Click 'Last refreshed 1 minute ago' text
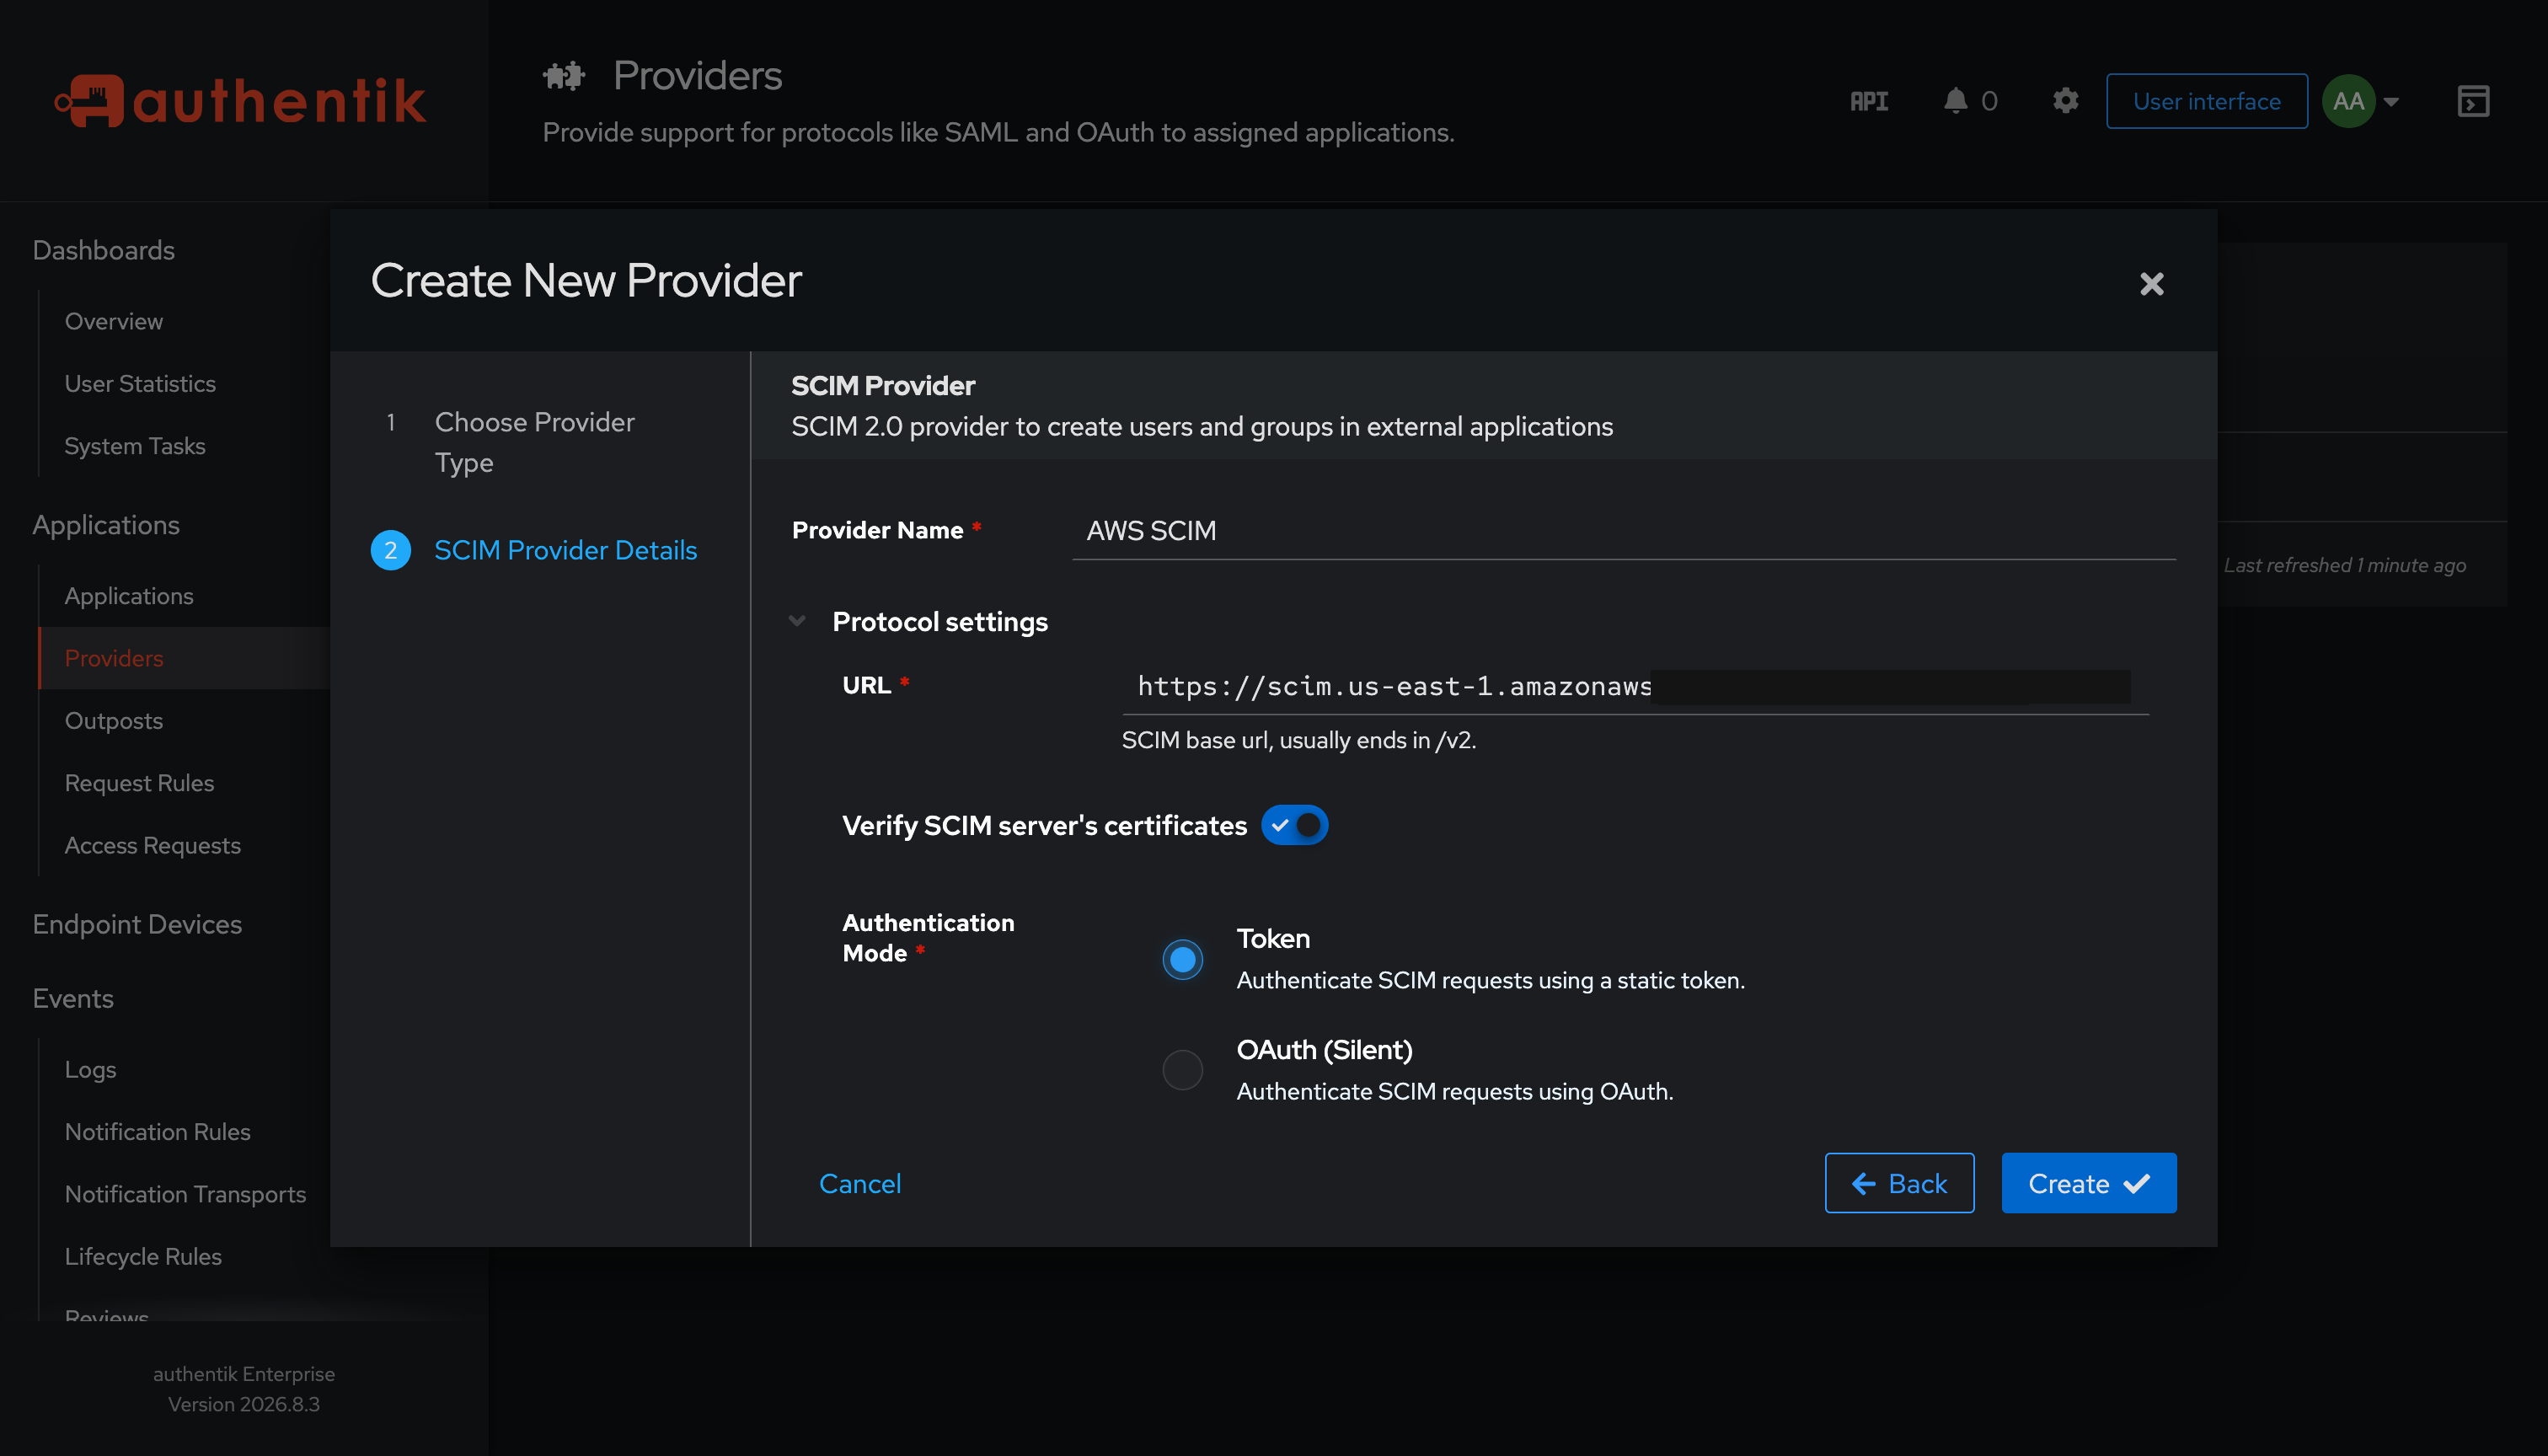 (x=2344, y=565)
